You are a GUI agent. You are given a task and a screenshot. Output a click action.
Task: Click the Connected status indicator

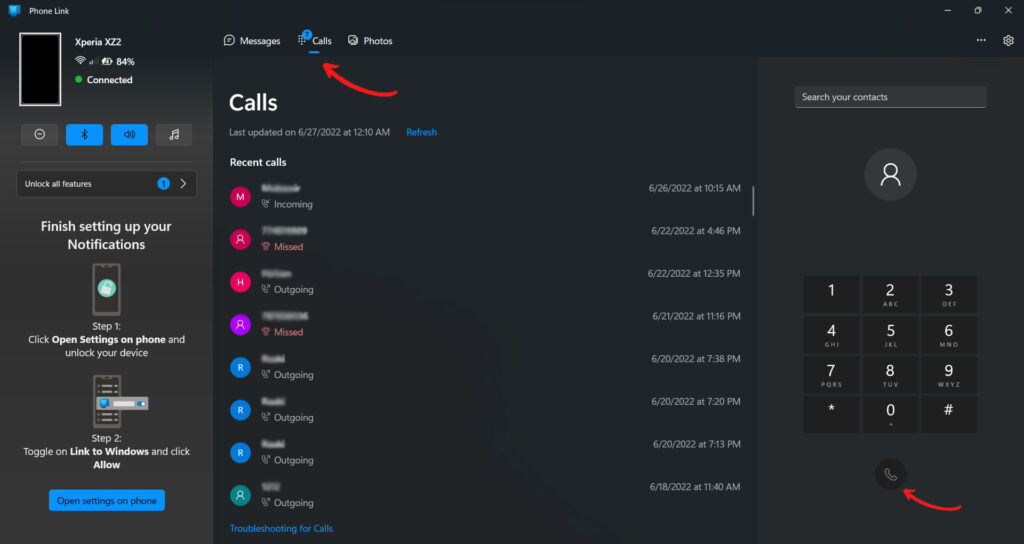104,80
